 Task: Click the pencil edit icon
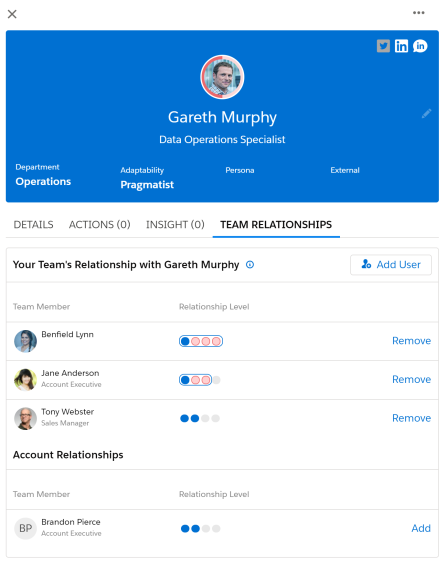[427, 114]
